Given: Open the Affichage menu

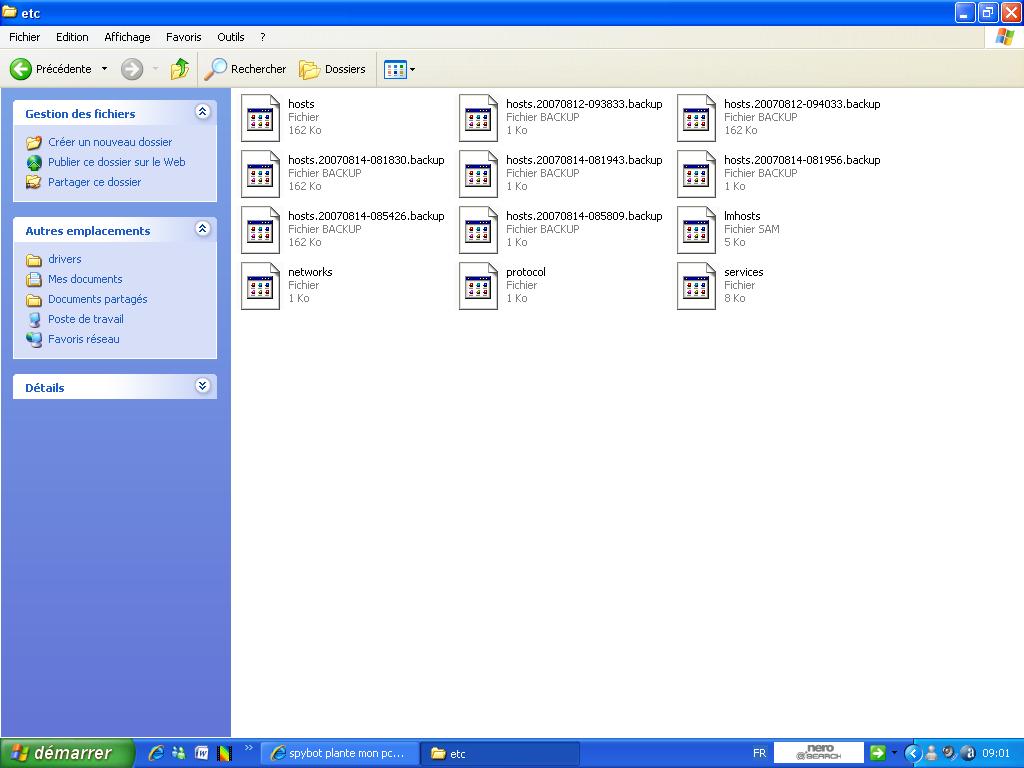Looking at the screenshot, I should pyautogui.click(x=127, y=37).
